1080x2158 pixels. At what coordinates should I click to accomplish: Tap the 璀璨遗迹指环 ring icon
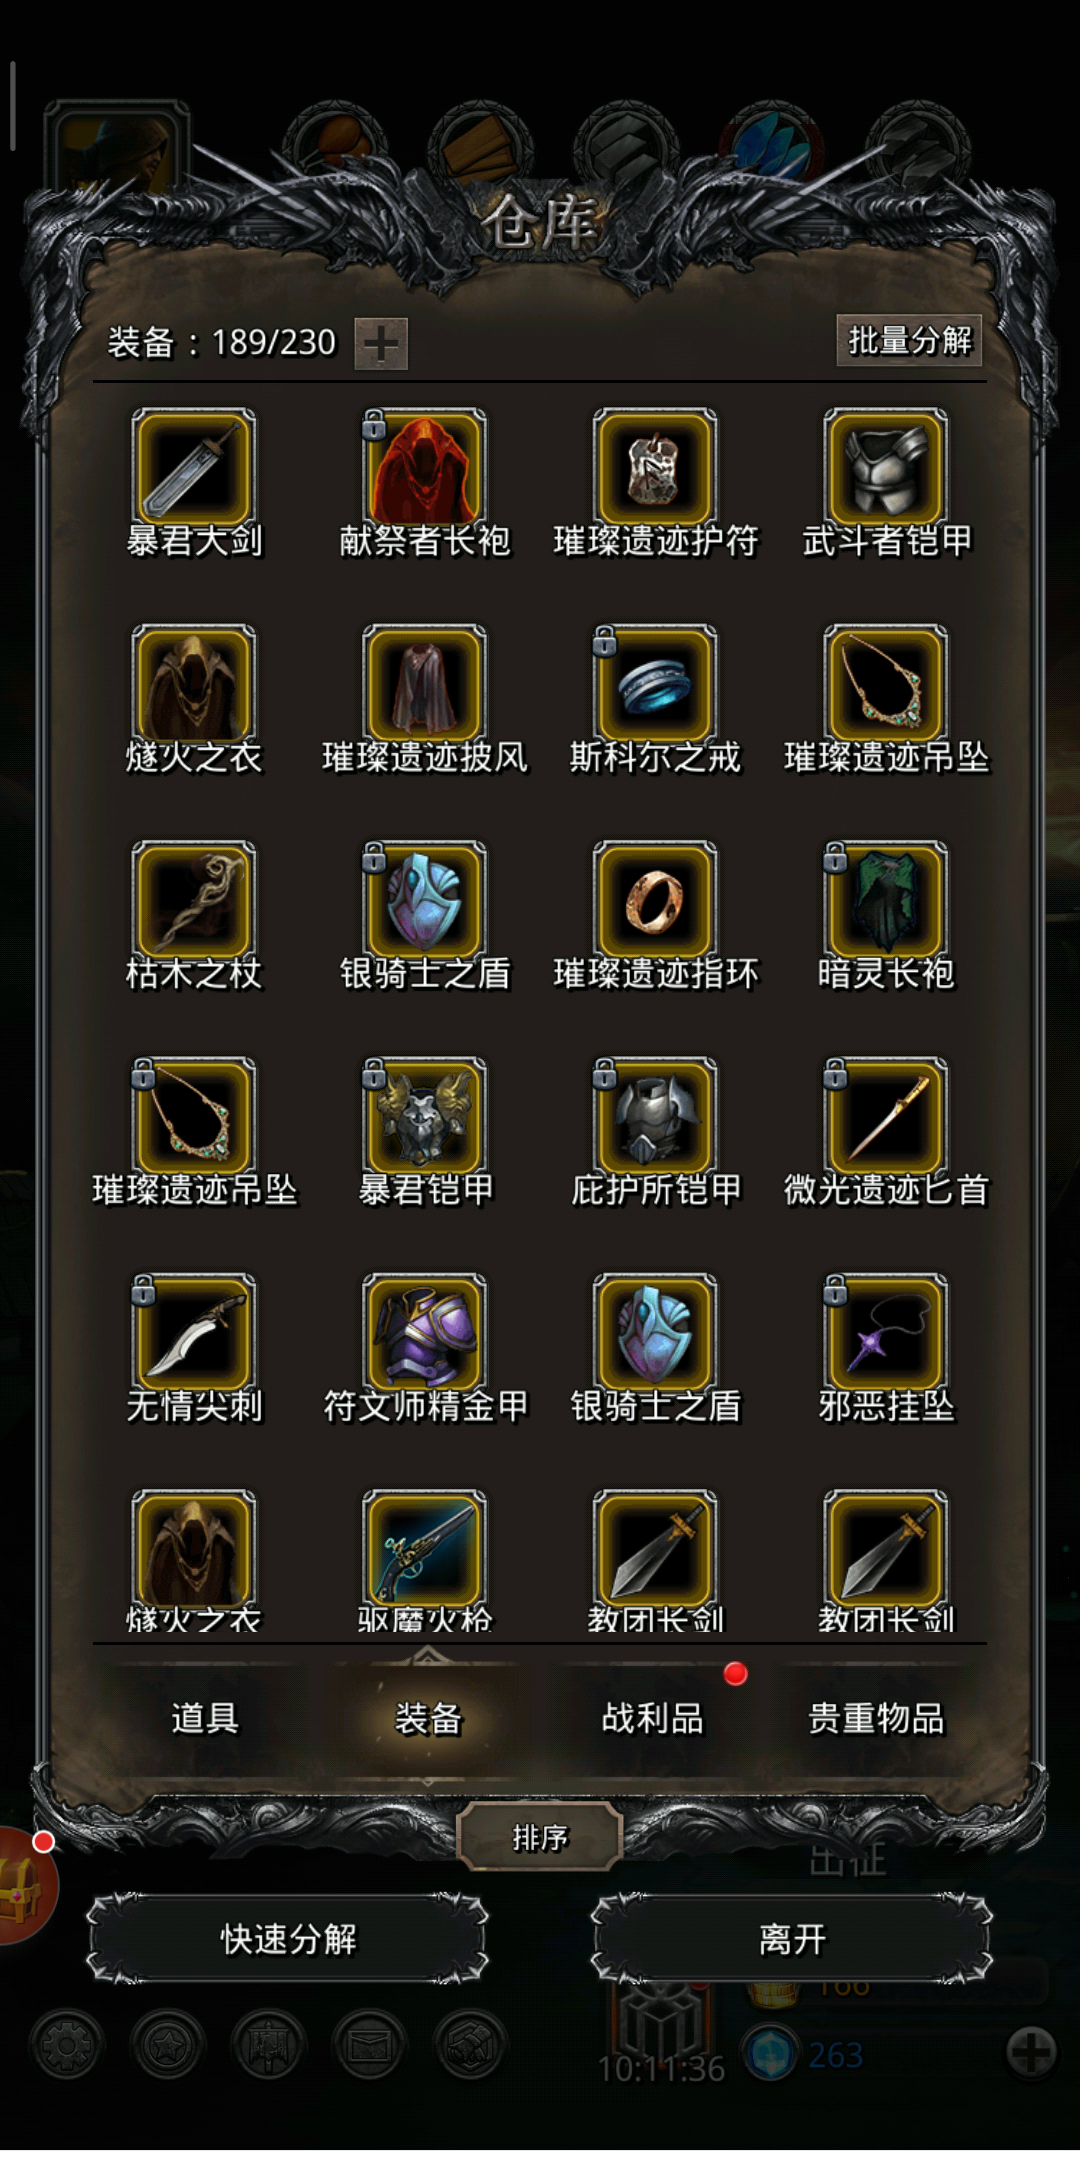655,901
